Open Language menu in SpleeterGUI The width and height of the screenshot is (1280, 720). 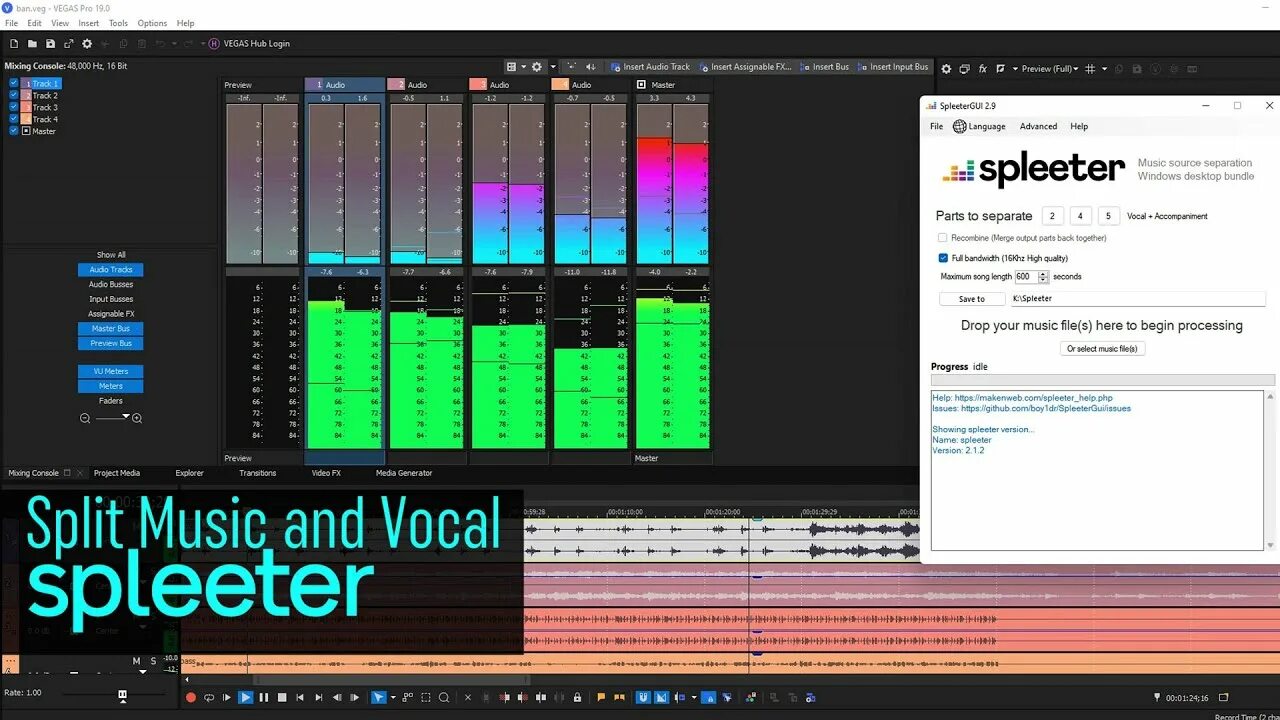point(979,127)
